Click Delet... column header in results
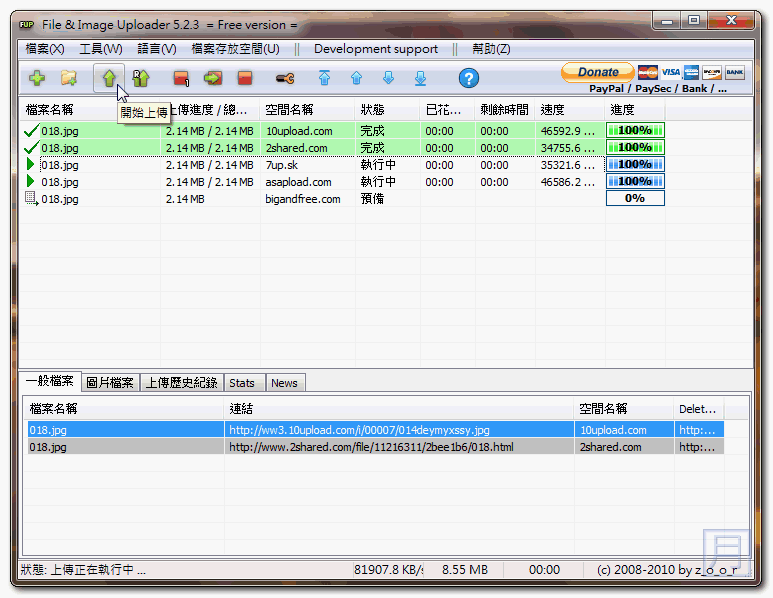The image size is (773, 598). coord(698,409)
